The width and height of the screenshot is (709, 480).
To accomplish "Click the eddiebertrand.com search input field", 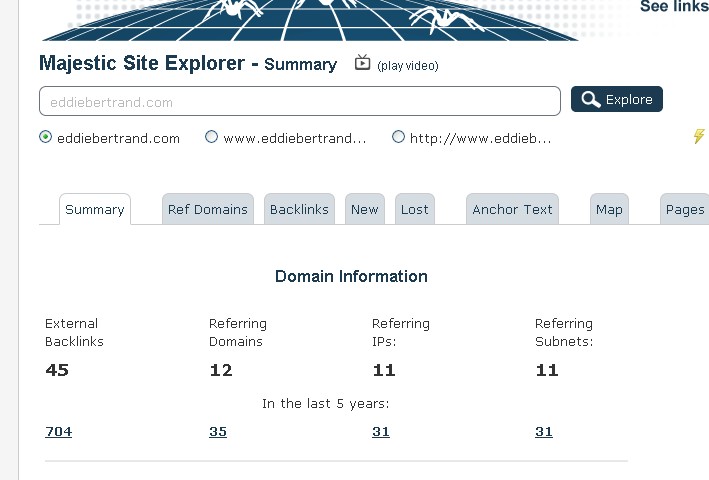I will click(x=300, y=101).
